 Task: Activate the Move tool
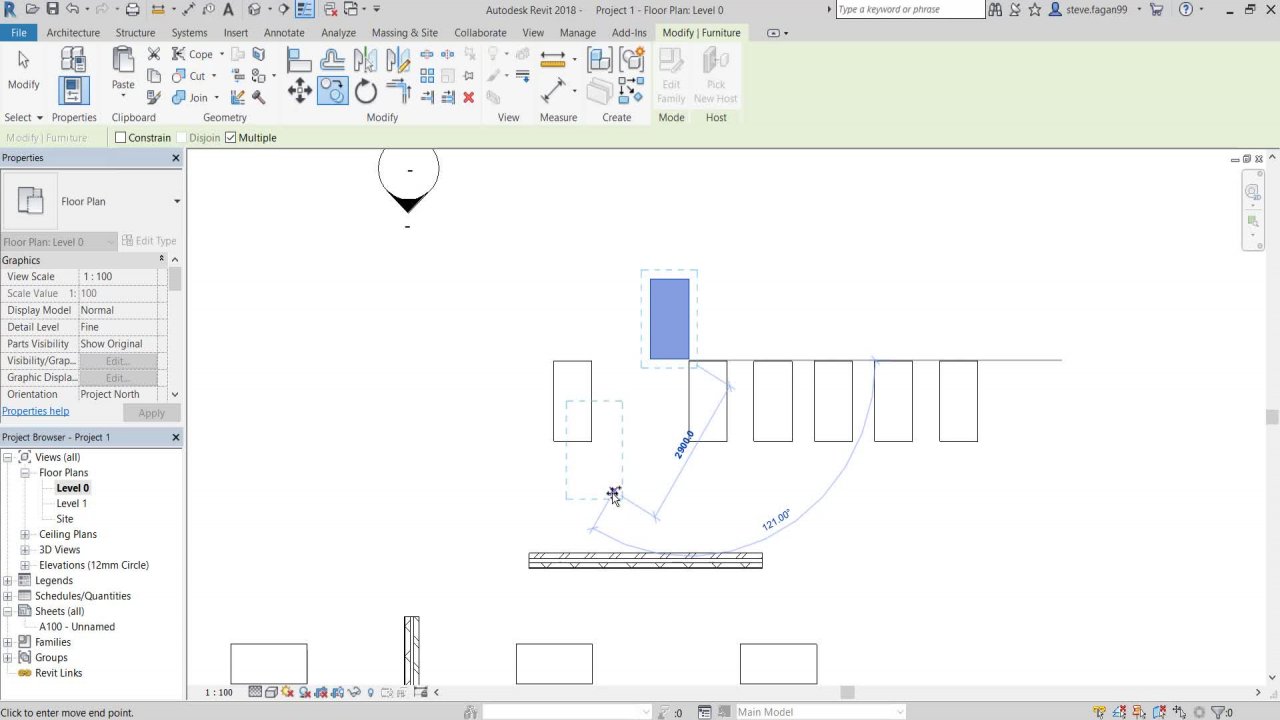coord(299,92)
